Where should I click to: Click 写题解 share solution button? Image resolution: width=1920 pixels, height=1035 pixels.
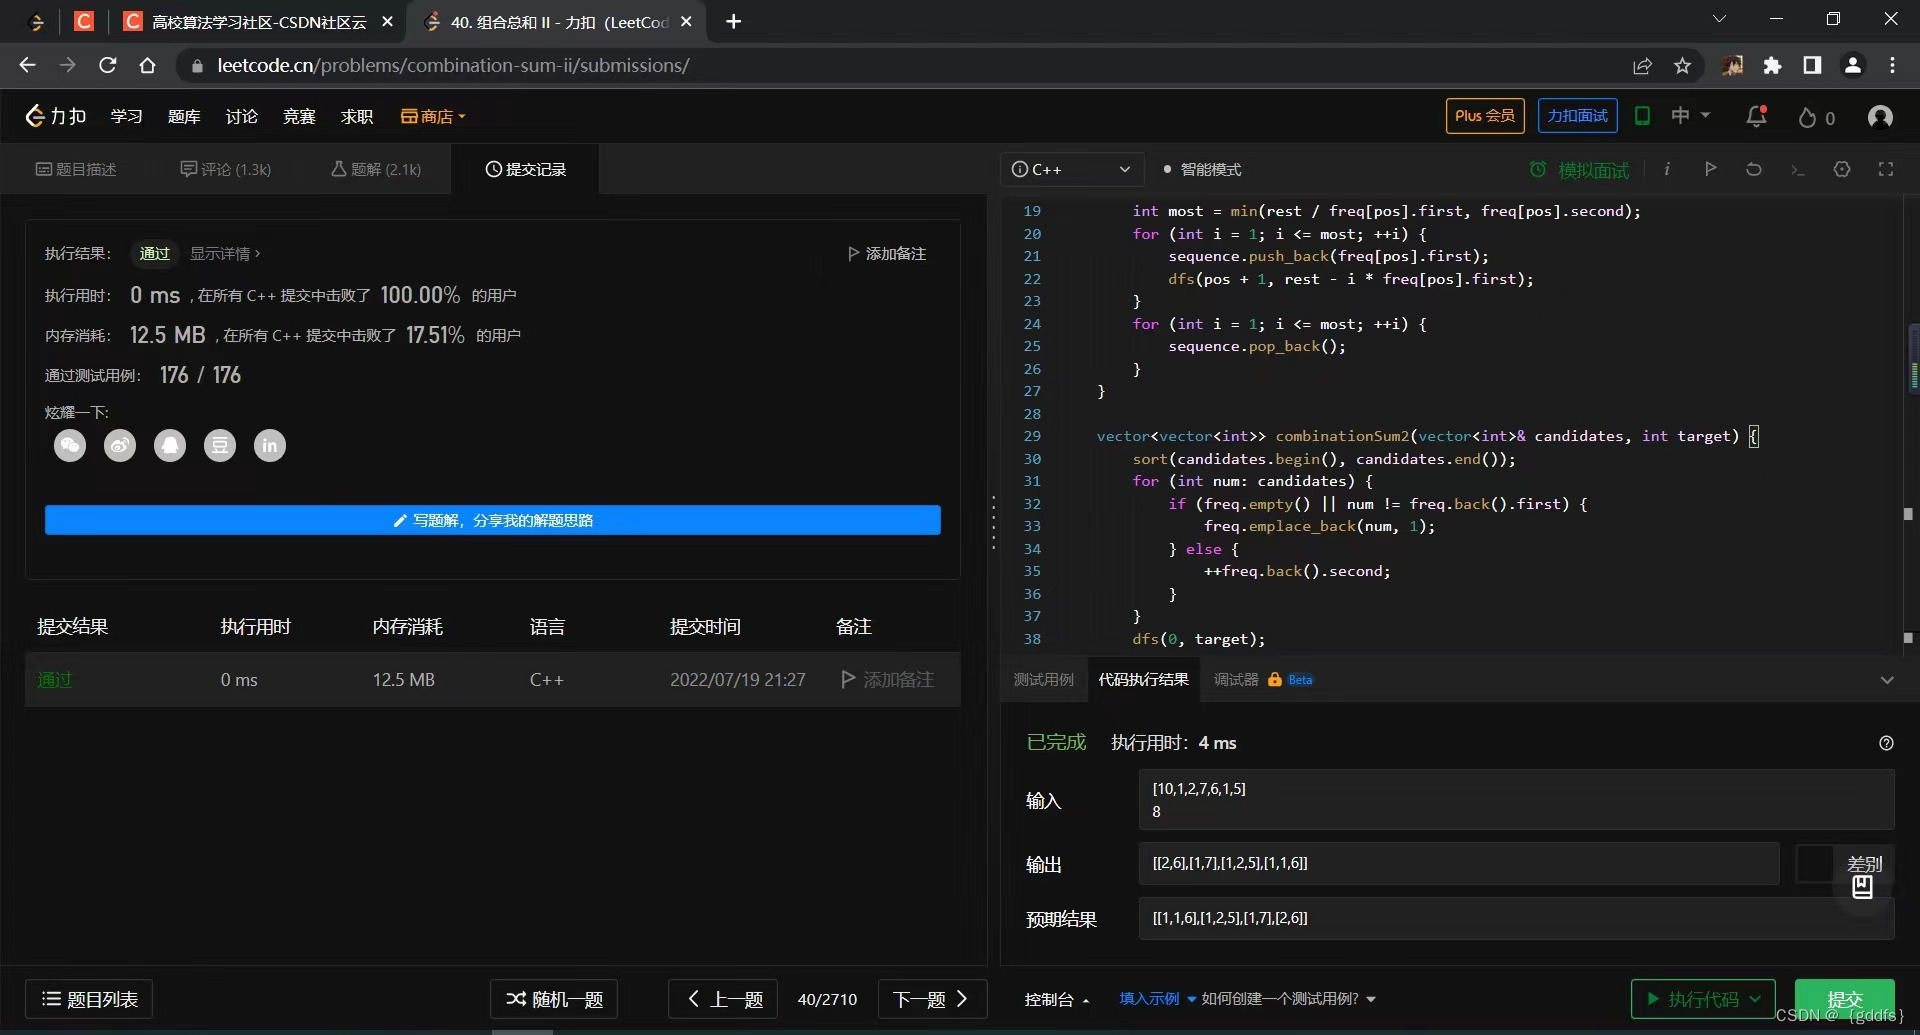tap(492, 520)
